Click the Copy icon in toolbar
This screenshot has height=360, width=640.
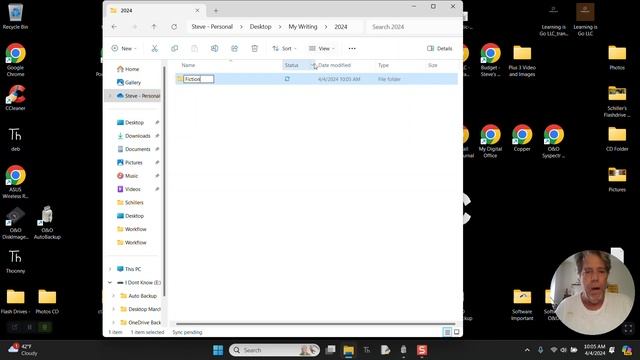click(174, 49)
